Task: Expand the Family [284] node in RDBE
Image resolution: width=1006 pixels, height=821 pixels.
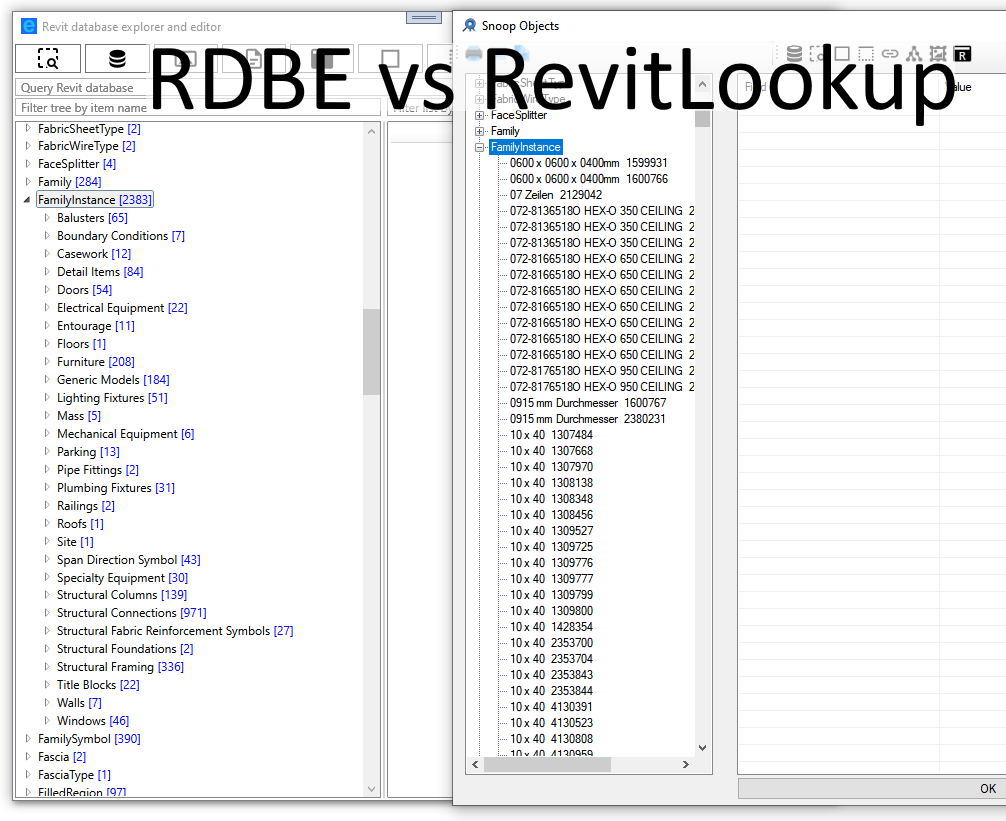Action: click(x=28, y=182)
